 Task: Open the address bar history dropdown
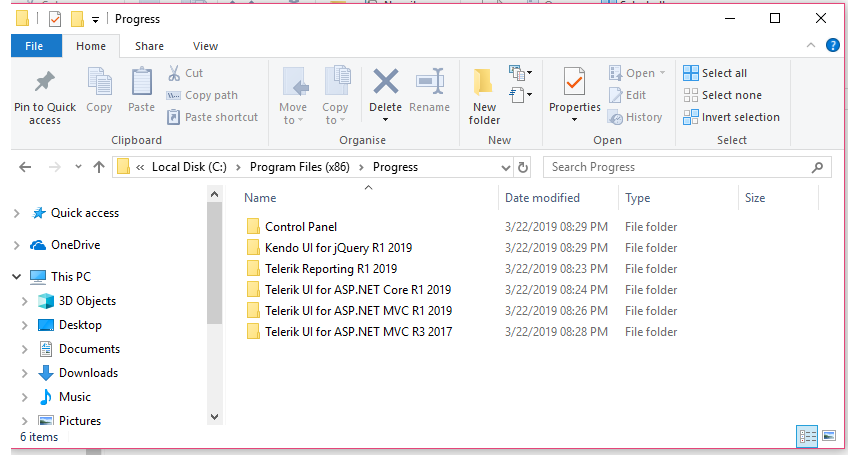tap(506, 168)
